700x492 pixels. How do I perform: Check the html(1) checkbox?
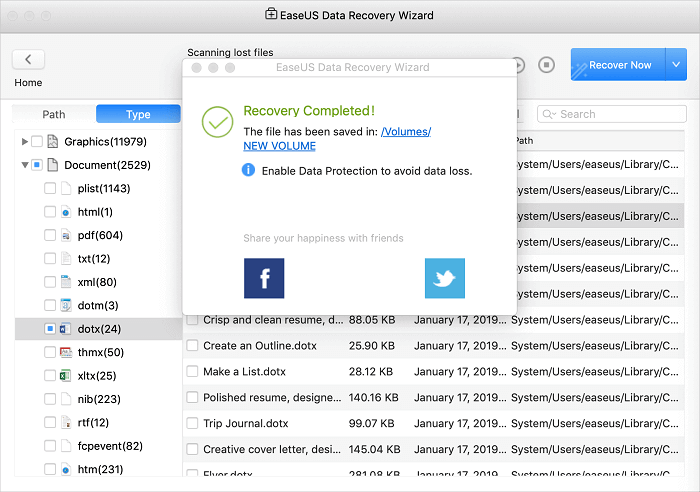pos(50,212)
